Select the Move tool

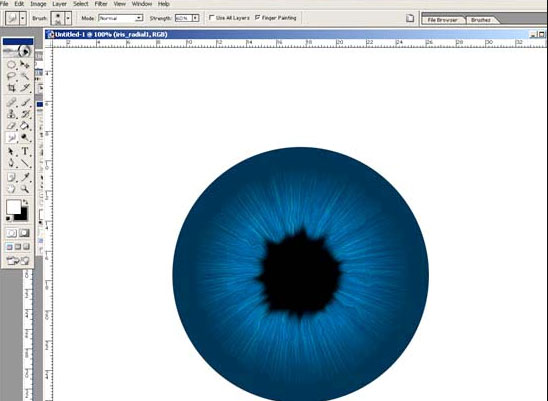click(x=24, y=65)
